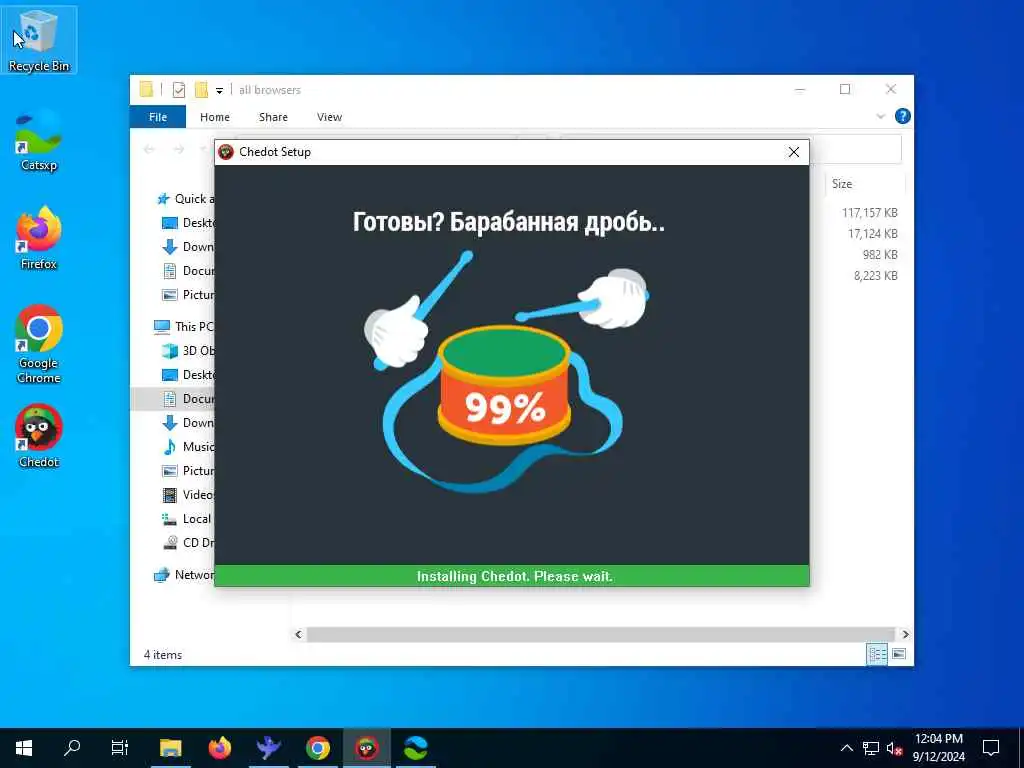Select Pictures under Quick access

point(188,295)
